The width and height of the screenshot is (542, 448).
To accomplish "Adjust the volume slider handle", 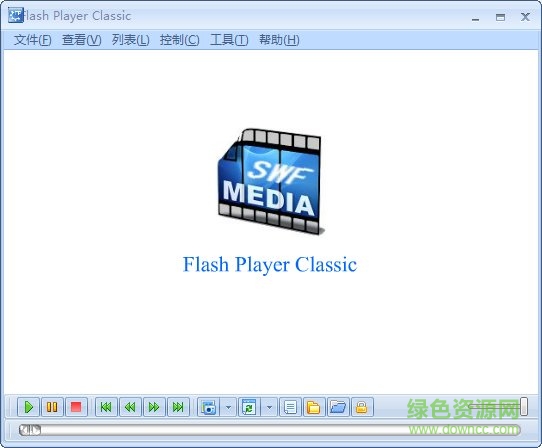I will coord(524,407).
